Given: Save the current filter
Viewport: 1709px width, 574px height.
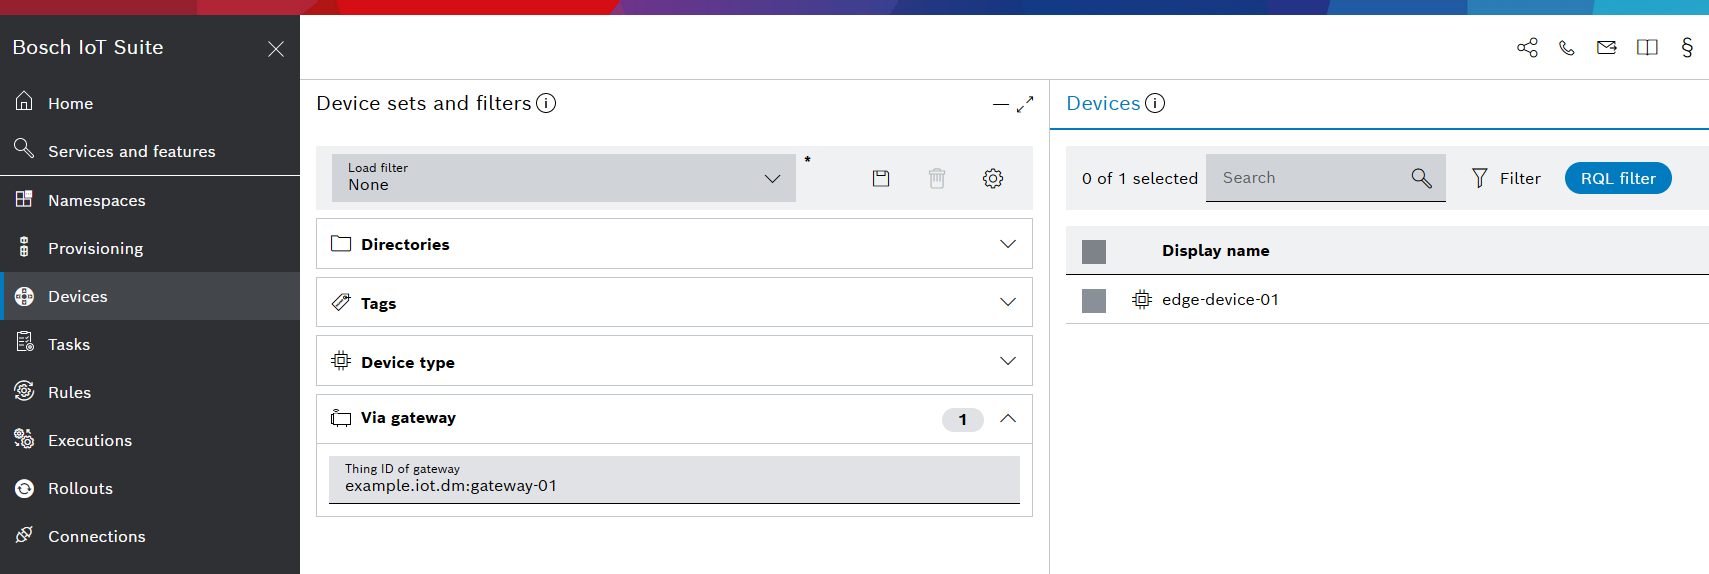Looking at the screenshot, I should click(881, 178).
